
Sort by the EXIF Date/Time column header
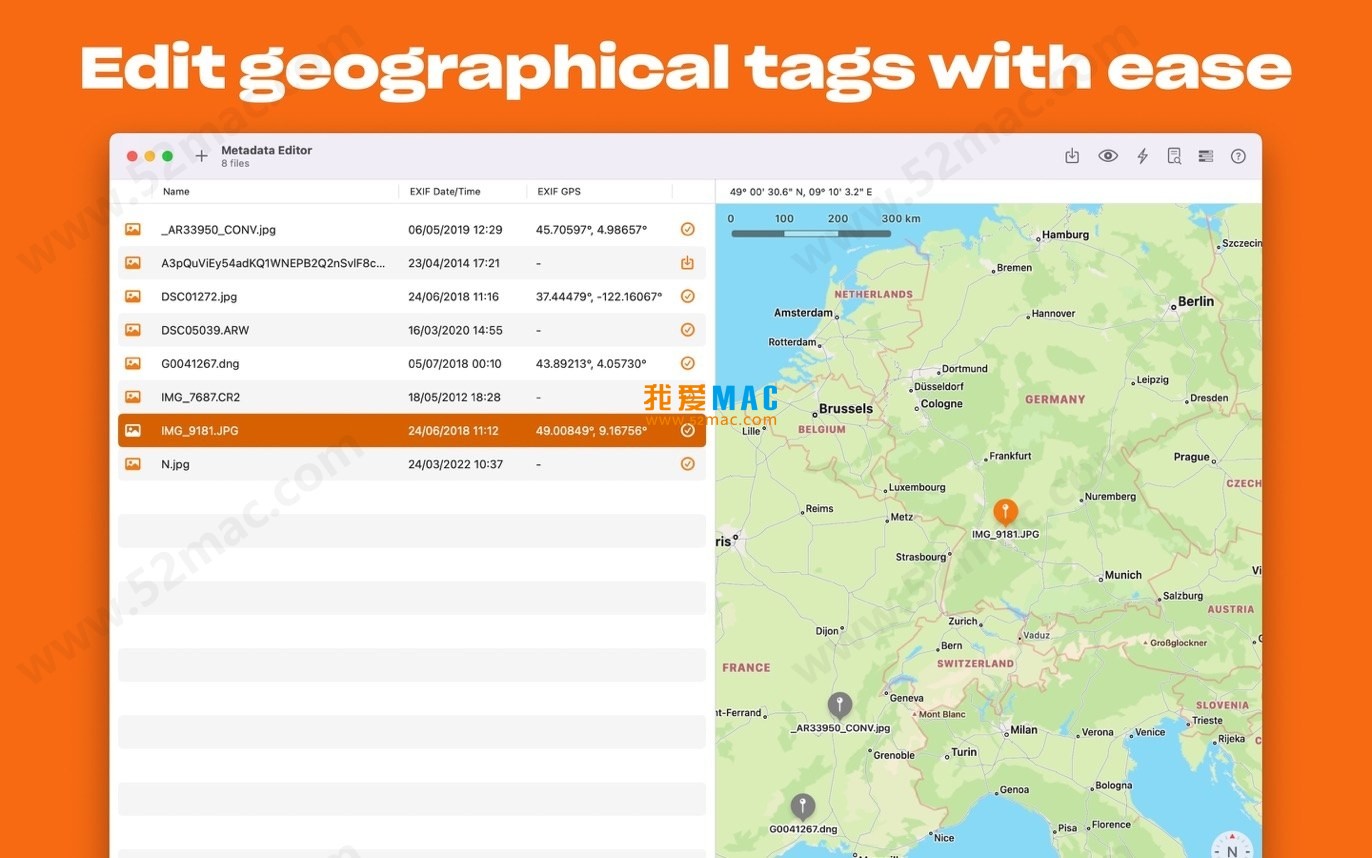point(445,191)
